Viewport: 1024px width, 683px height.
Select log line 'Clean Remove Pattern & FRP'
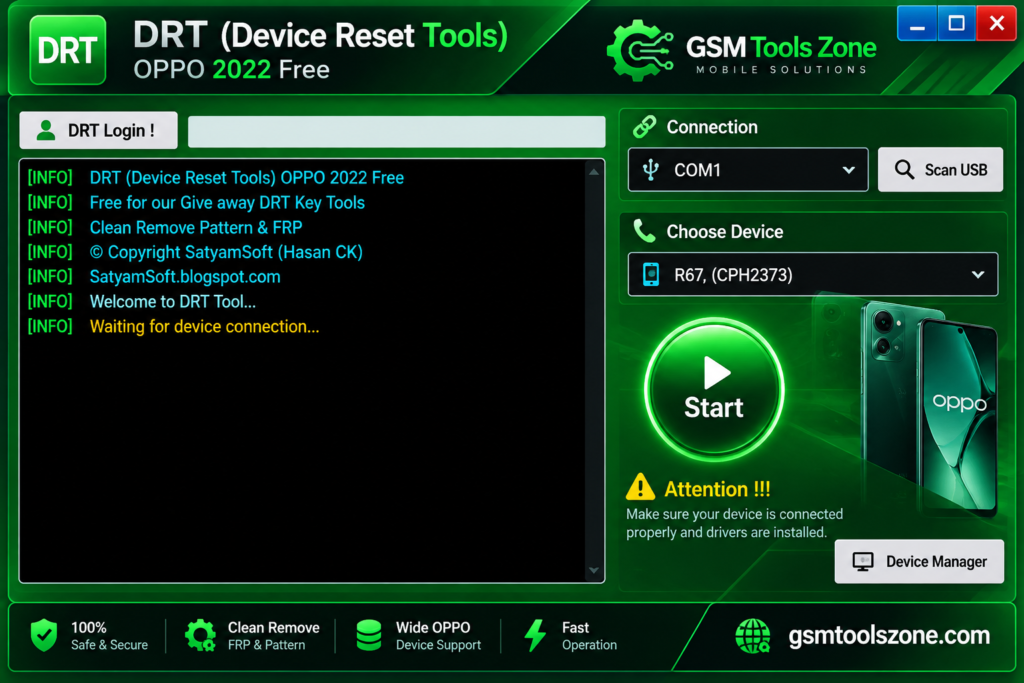click(196, 227)
